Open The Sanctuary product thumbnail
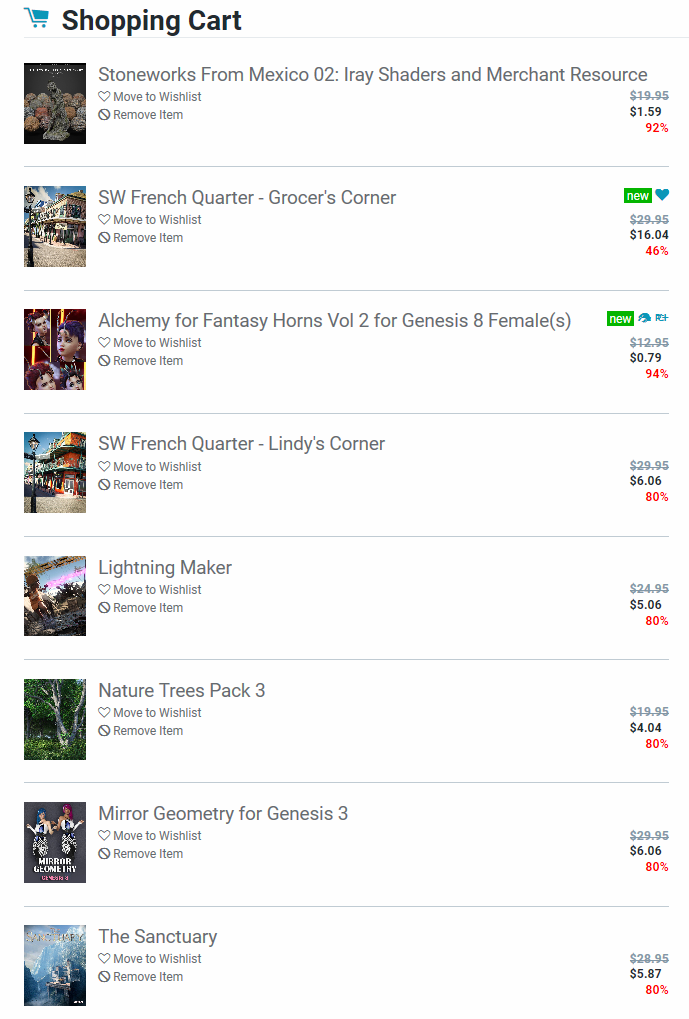Screen dimensions: 689x1019 coord(55,965)
